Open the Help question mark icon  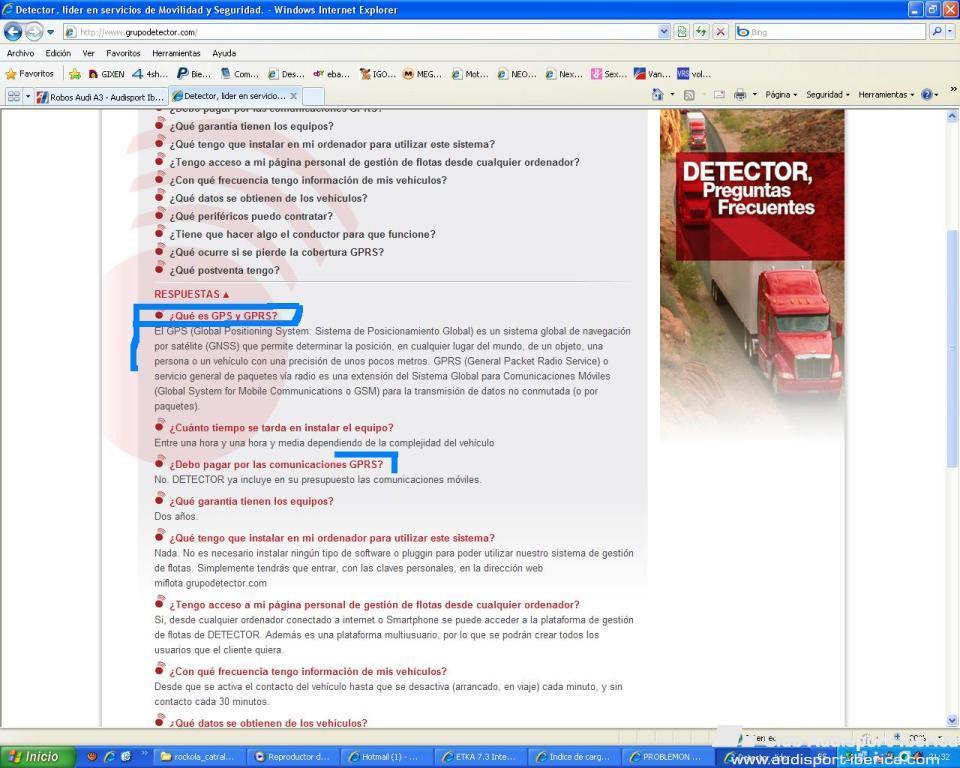tap(927, 95)
